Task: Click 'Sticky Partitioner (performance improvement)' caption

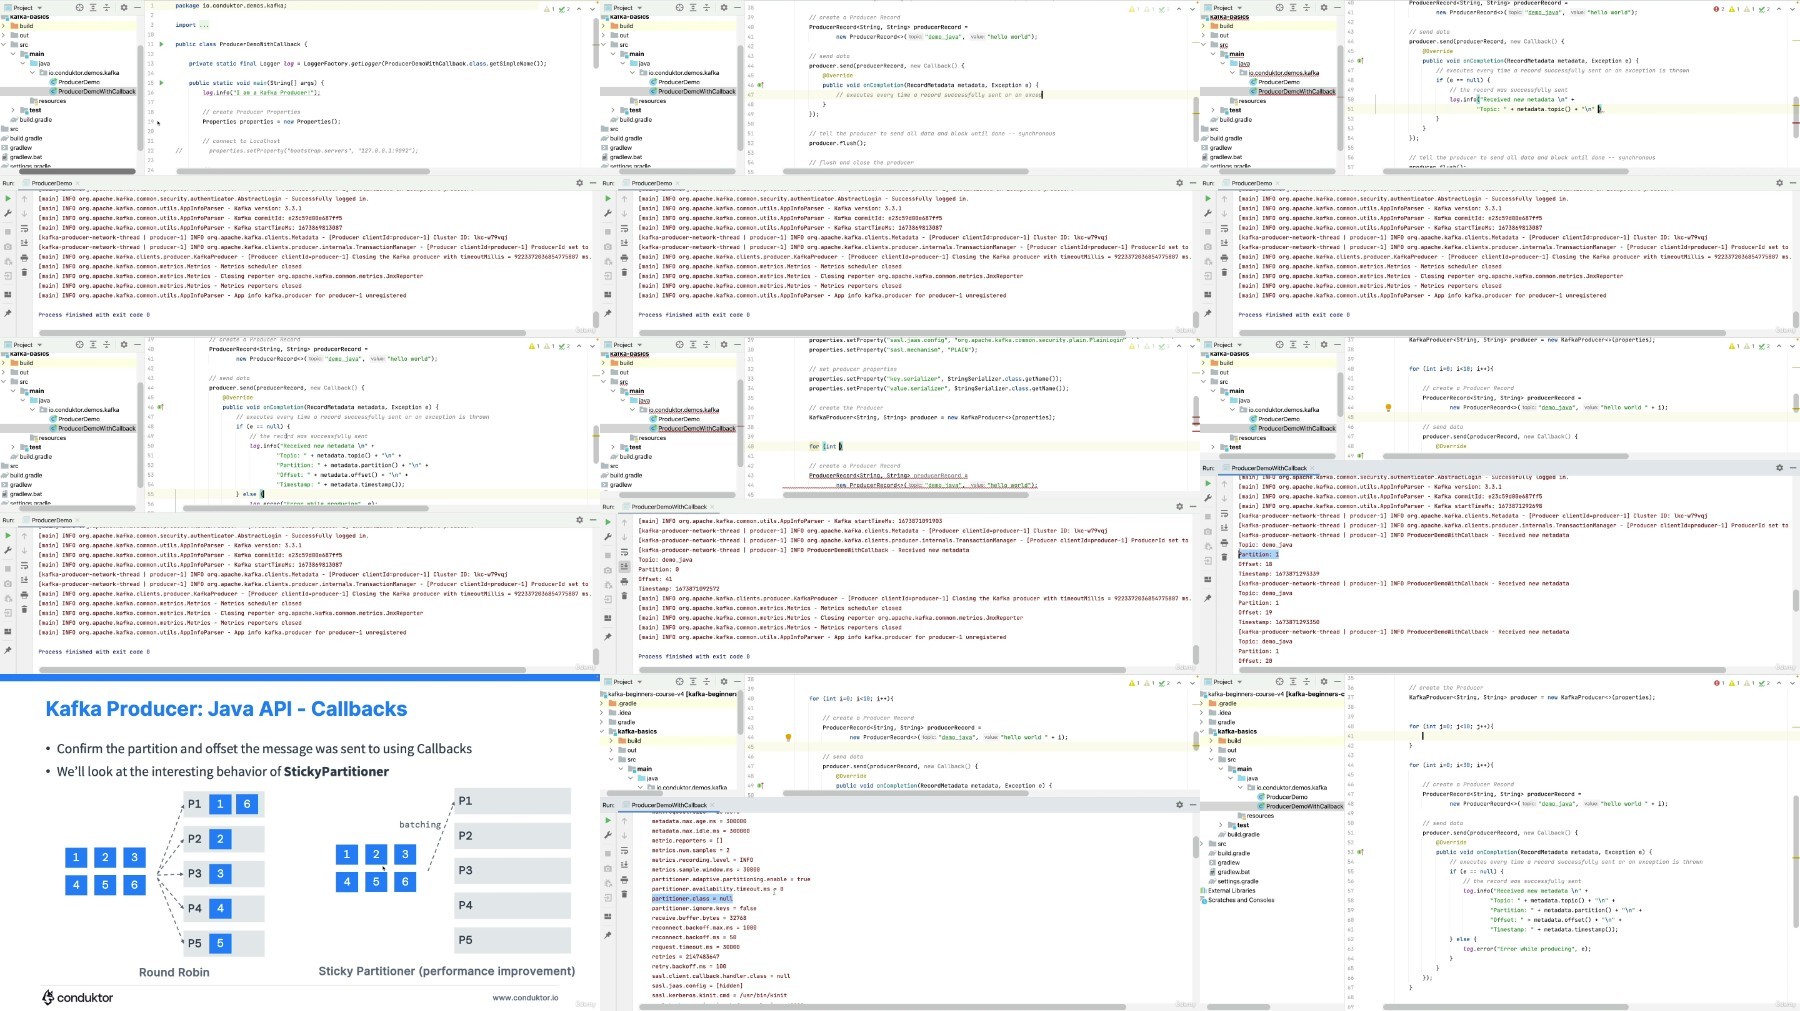Action: pyautogui.click(x=447, y=970)
